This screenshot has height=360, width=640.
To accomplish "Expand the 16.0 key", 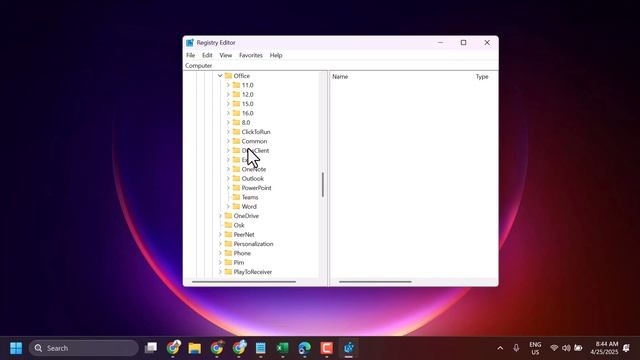I will click(x=228, y=113).
